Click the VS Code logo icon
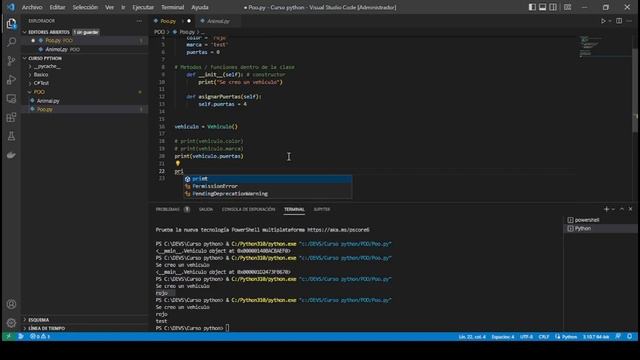 (x=11, y=7)
